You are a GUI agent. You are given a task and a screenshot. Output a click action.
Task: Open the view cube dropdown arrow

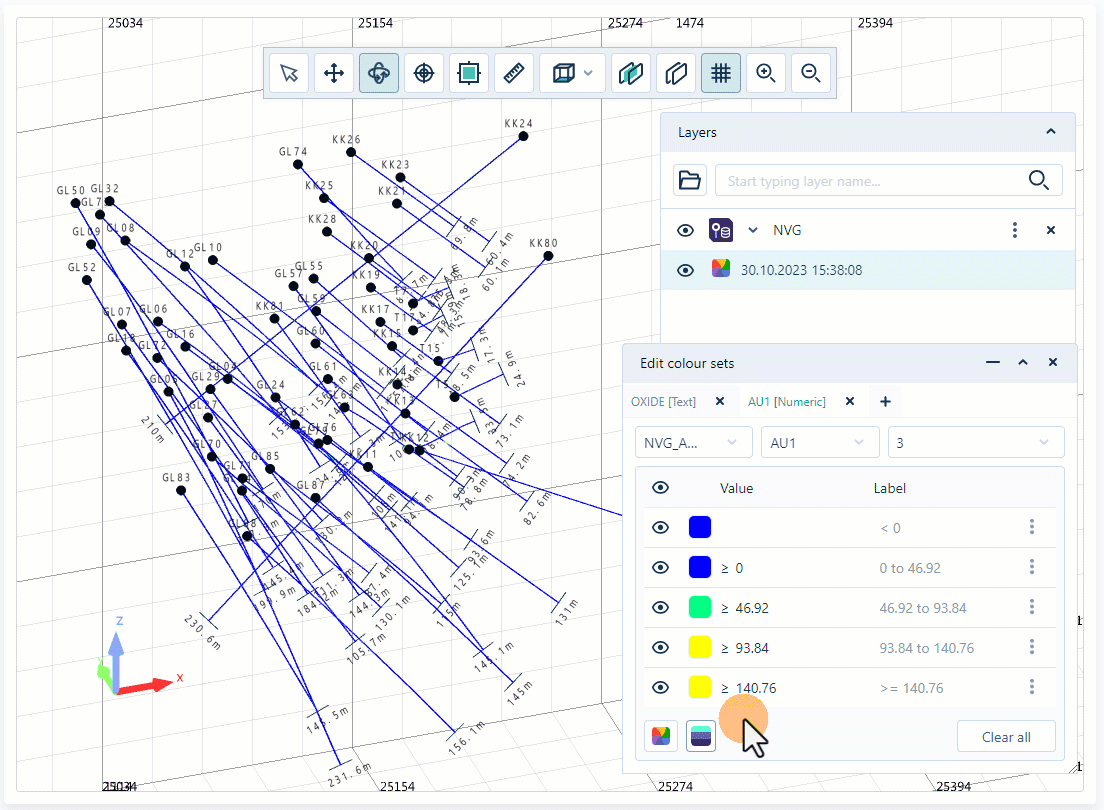(x=588, y=72)
